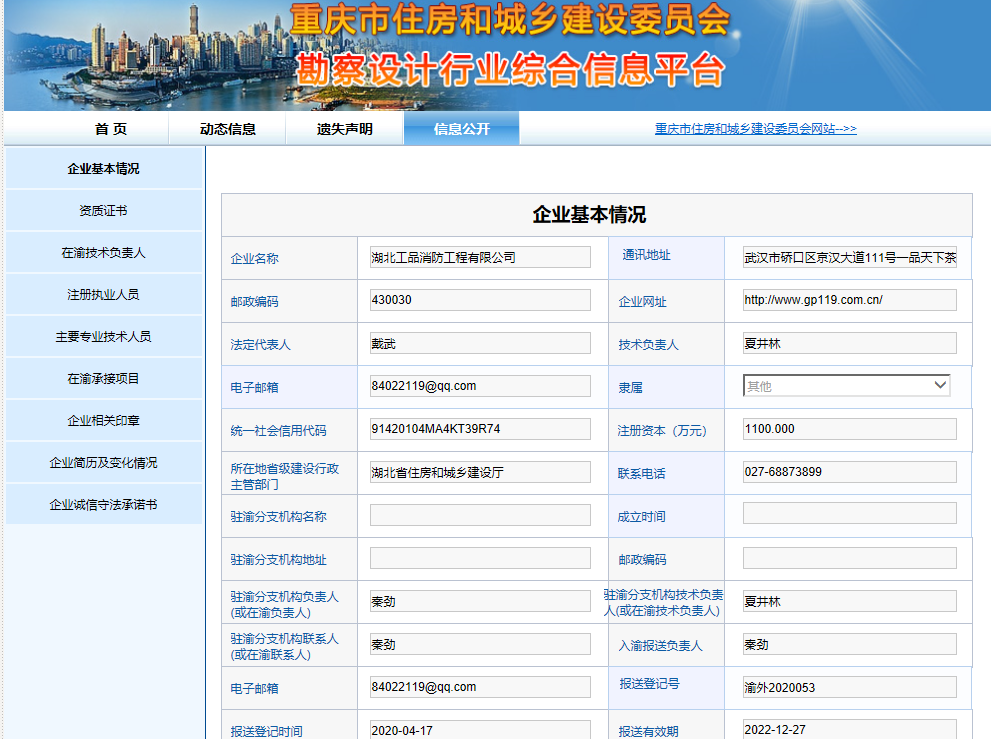The width and height of the screenshot is (991, 739).
Task: Click the 通讯地址 input field
Action: click(x=849, y=257)
